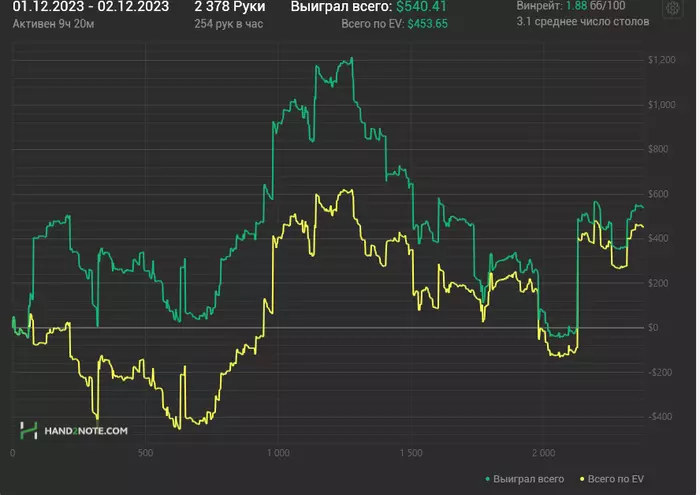The height and width of the screenshot is (495, 700).
Task: Click the $800 y-axis label
Action: coord(658,149)
